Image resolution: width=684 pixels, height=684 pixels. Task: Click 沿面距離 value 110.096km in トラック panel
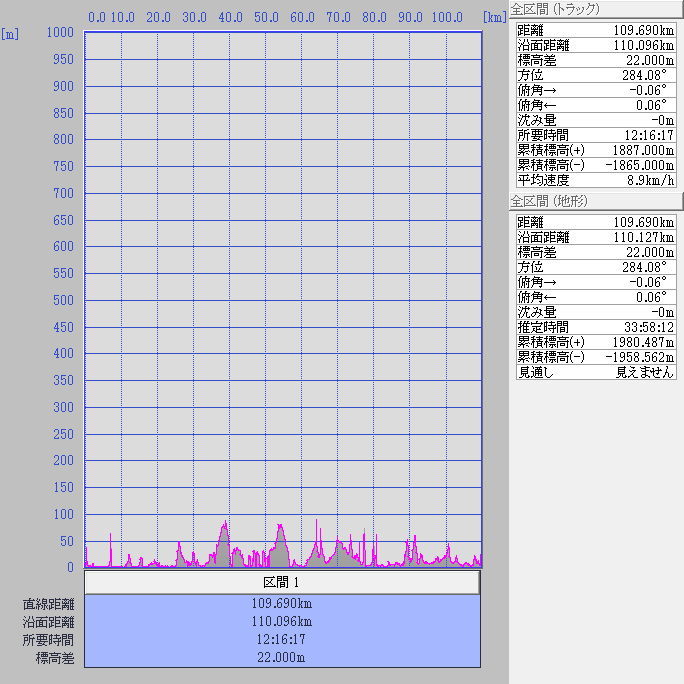click(x=643, y=45)
